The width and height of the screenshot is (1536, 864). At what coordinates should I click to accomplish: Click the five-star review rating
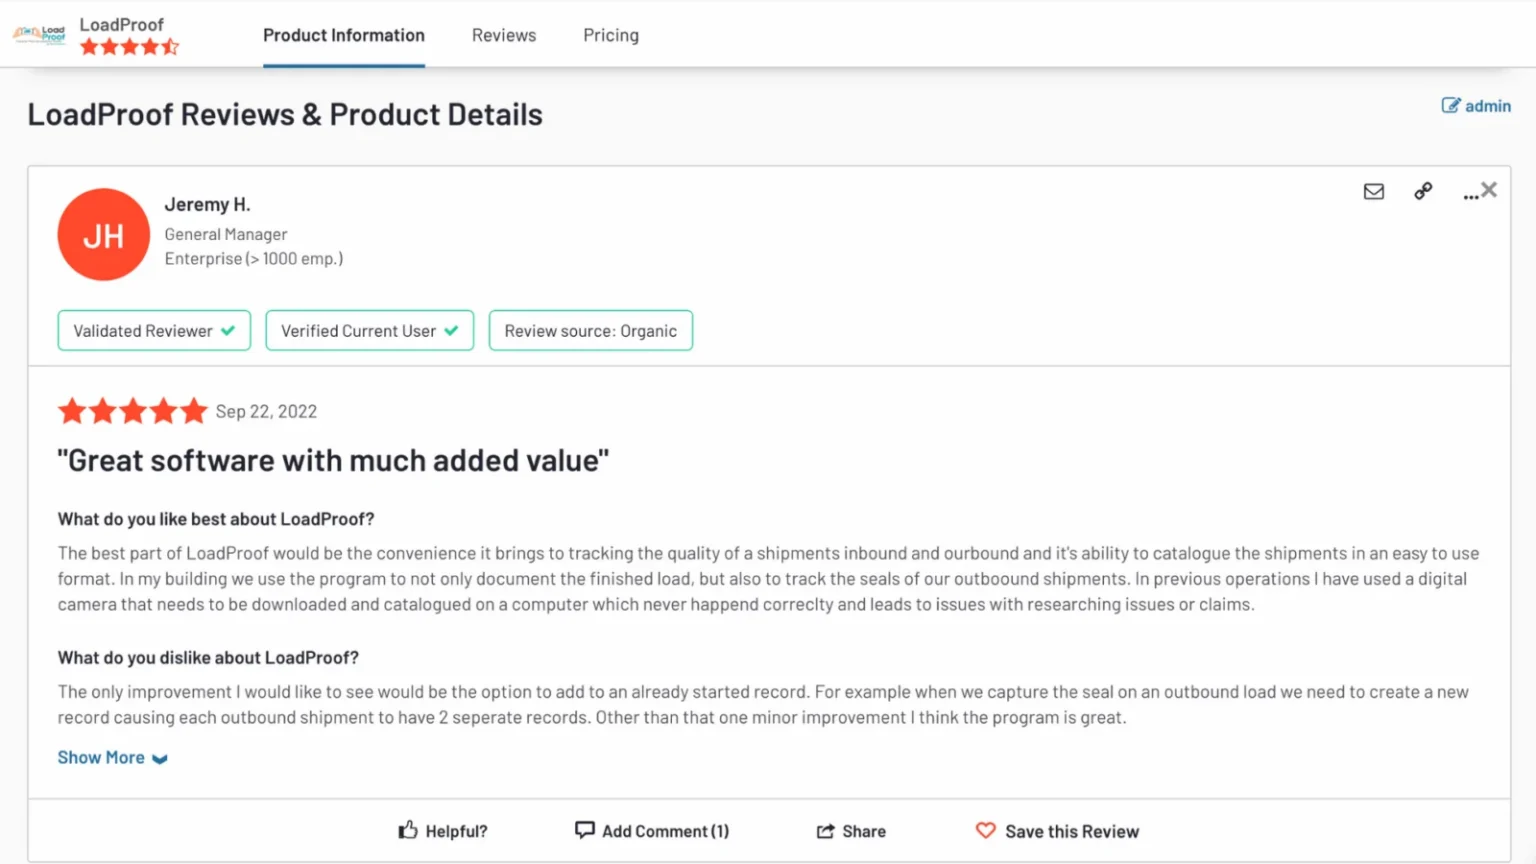133,411
